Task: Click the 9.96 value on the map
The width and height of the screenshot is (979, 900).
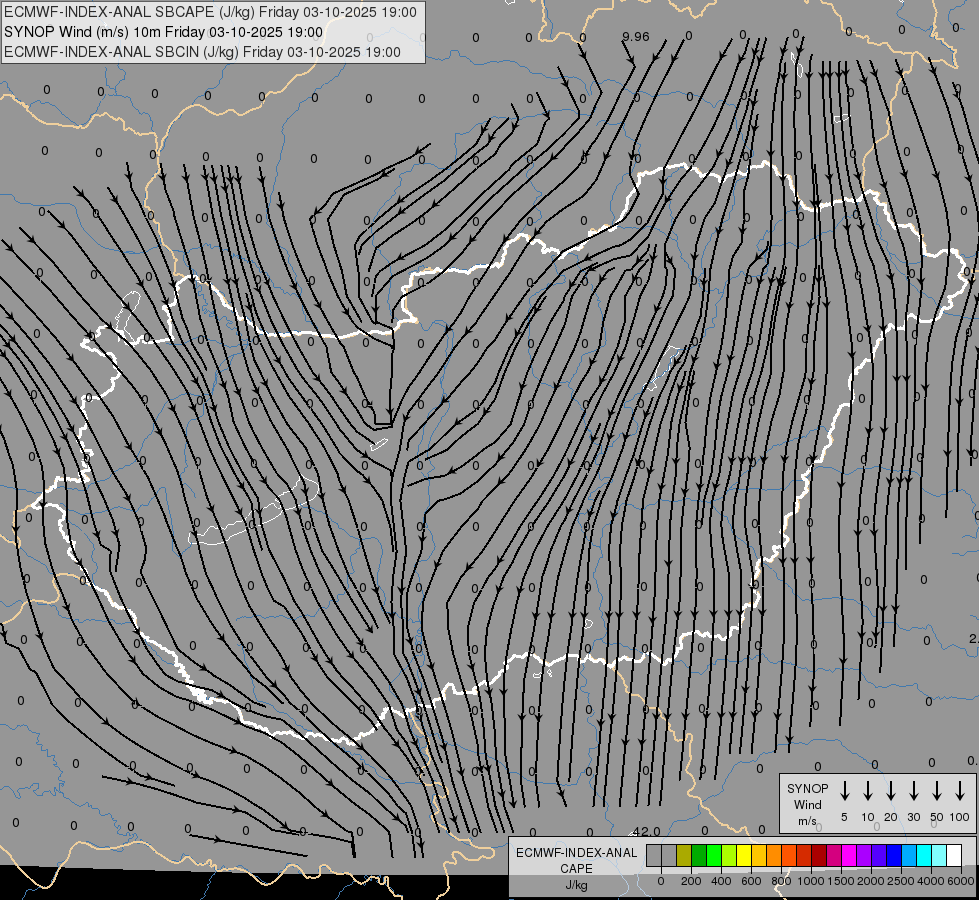Action: (635, 37)
